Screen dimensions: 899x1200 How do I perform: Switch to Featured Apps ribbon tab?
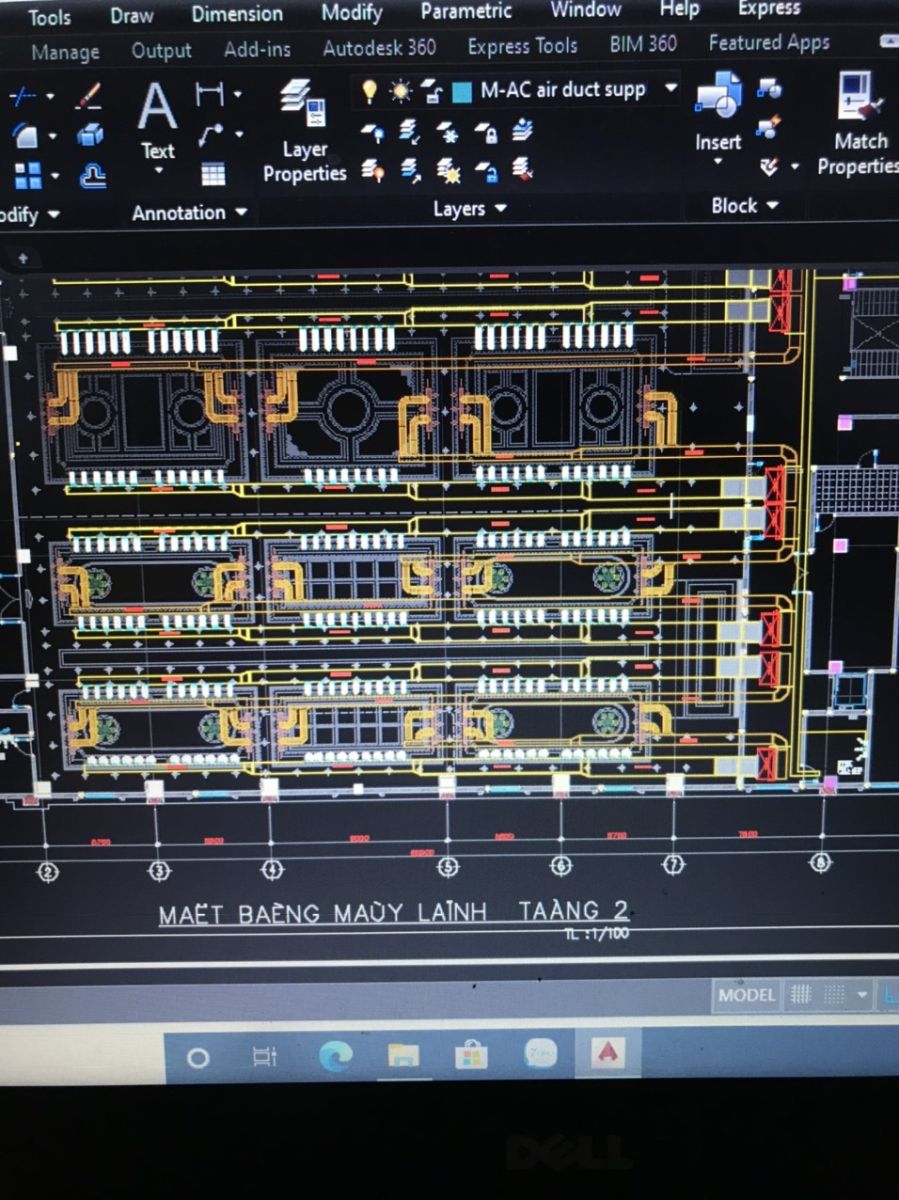point(769,42)
